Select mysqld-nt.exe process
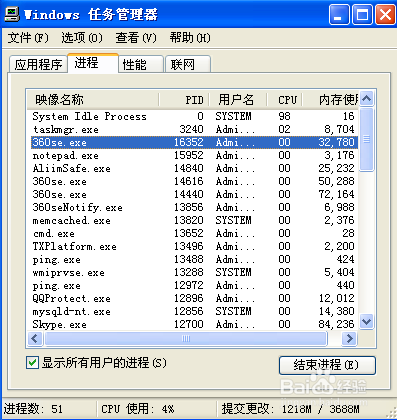The width and height of the screenshot is (397, 420). (x=193, y=311)
